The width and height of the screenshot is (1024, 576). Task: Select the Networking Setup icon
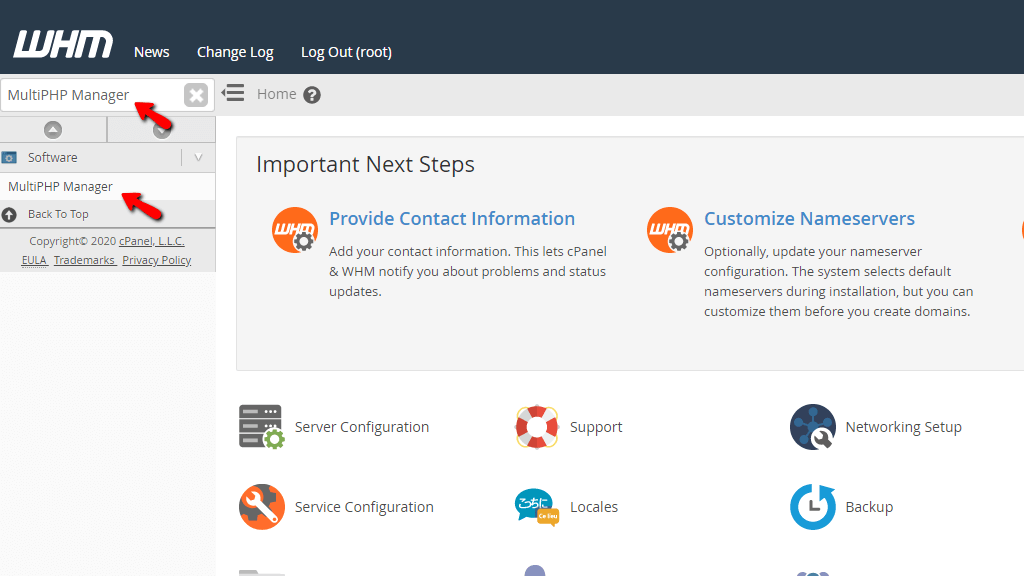pyautogui.click(x=812, y=427)
